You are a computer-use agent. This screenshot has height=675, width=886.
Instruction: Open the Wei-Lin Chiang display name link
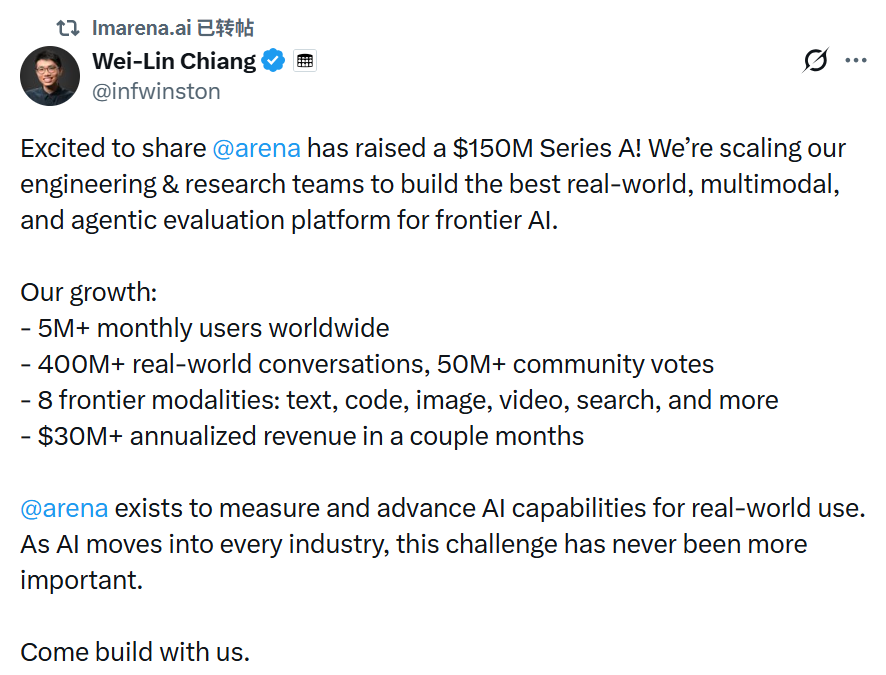(x=173, y=61)
